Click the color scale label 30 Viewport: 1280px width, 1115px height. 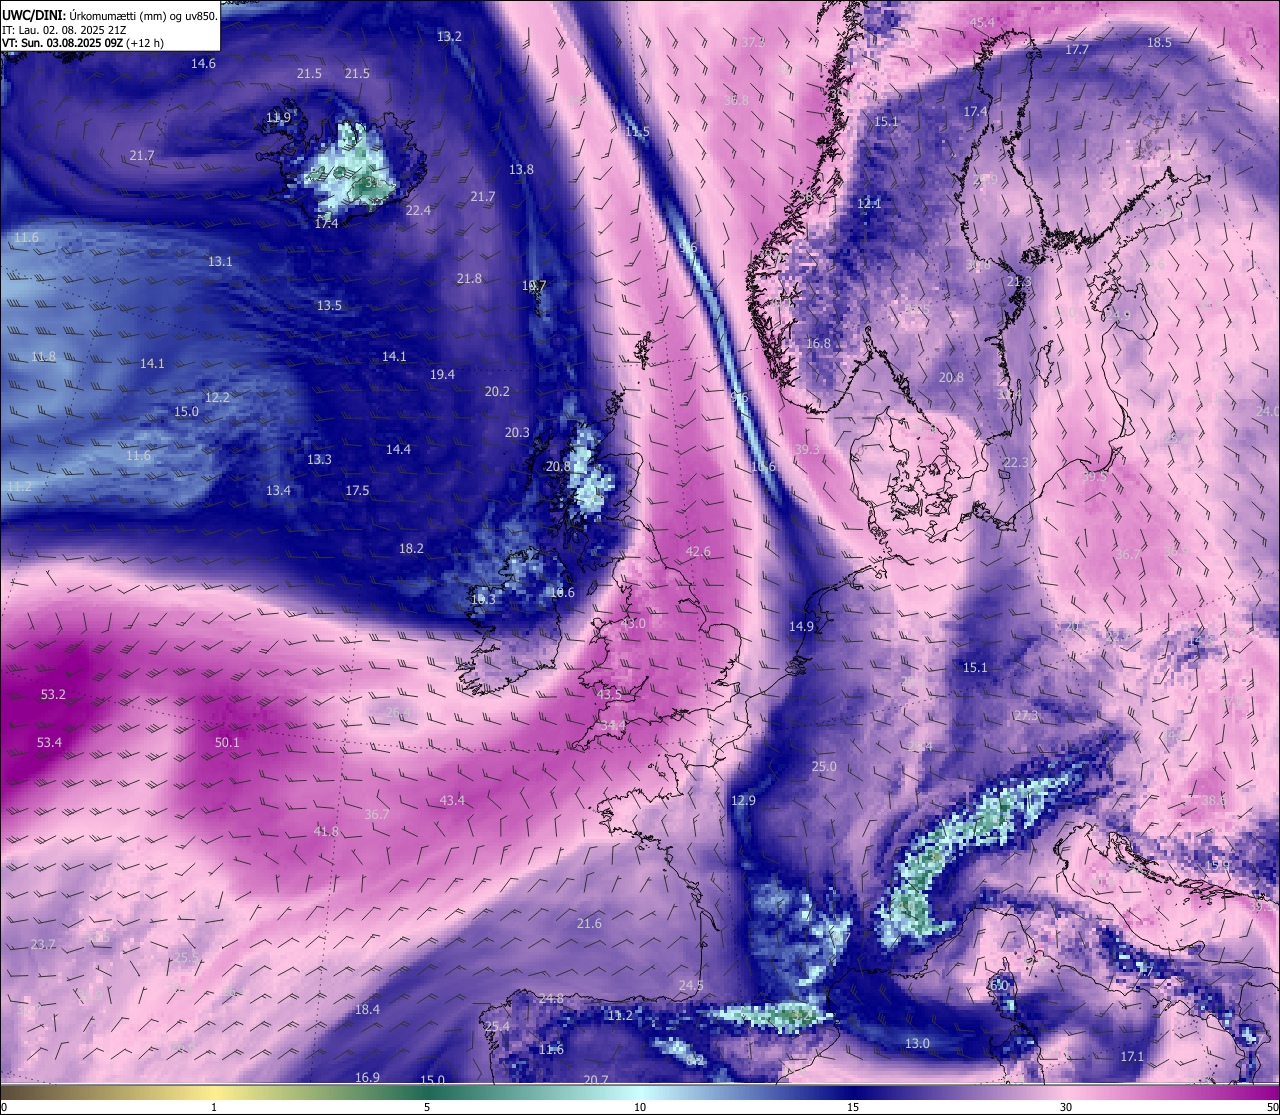pyautogui.click(x=1066, y=1107)
